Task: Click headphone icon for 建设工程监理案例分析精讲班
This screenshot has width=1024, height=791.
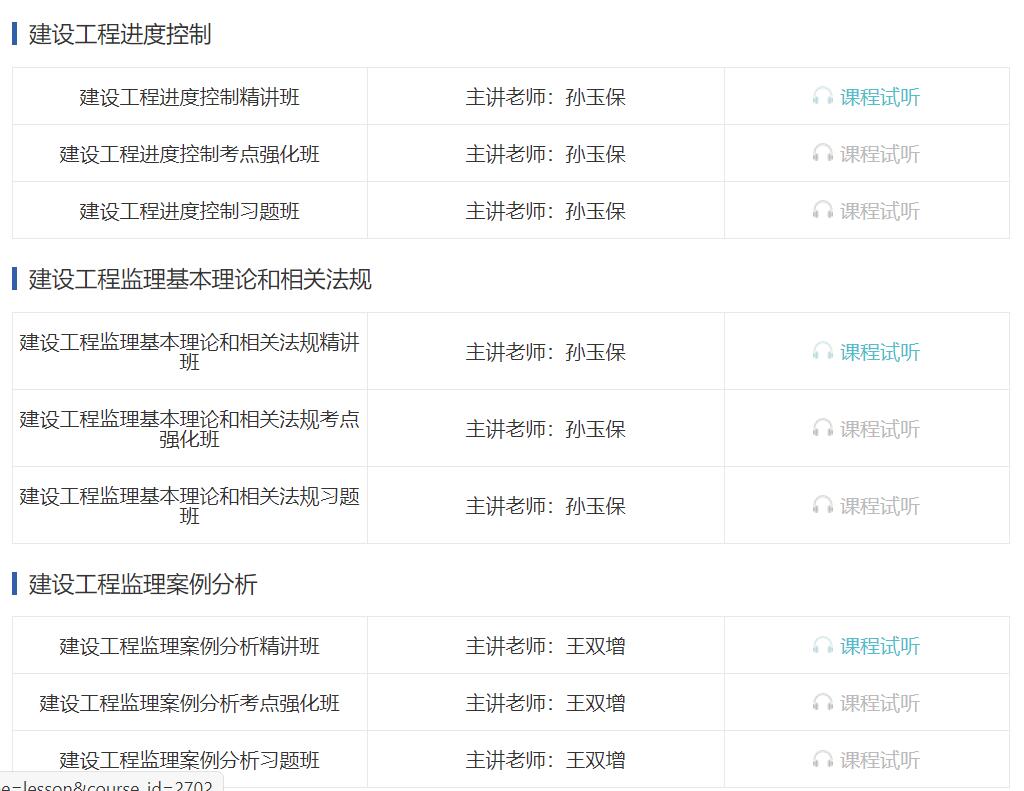Action: coord(824,646)
